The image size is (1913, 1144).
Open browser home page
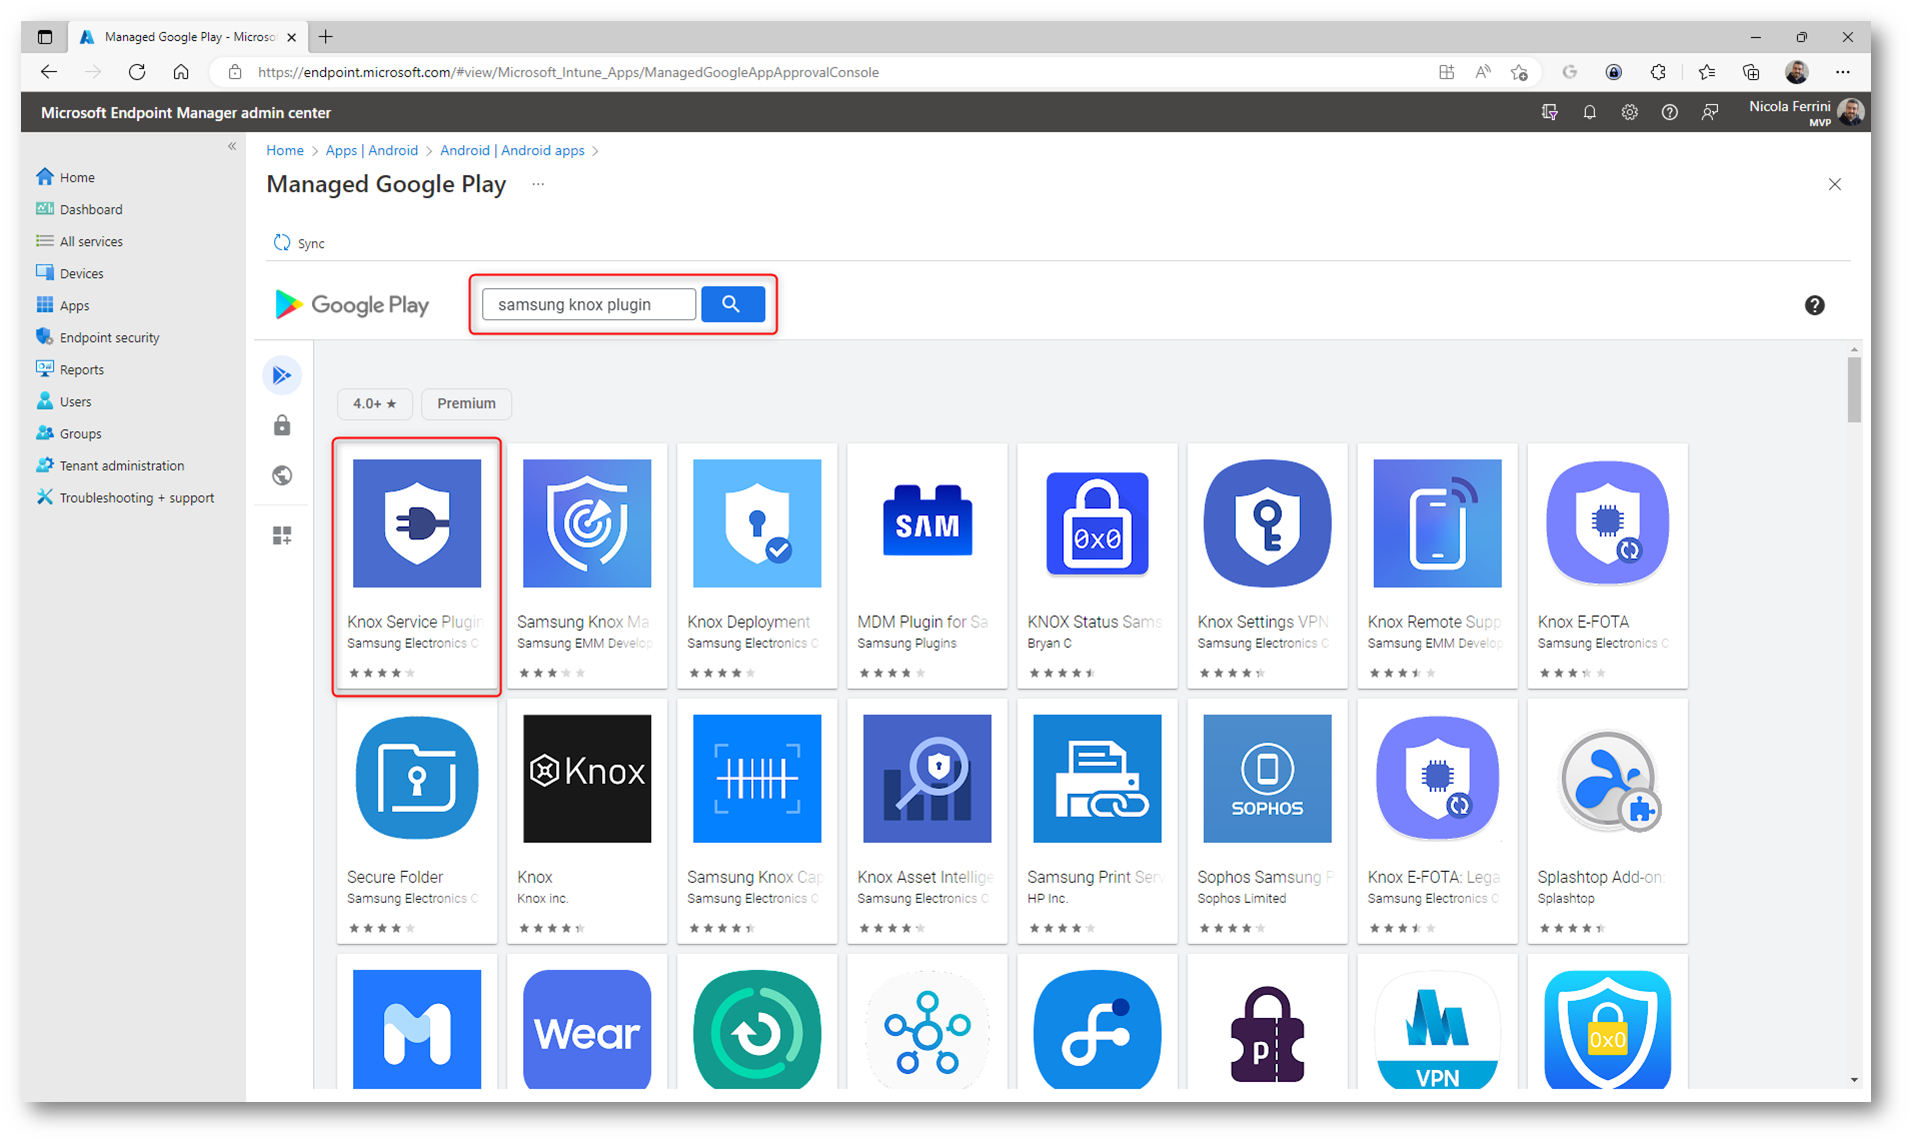181,72
